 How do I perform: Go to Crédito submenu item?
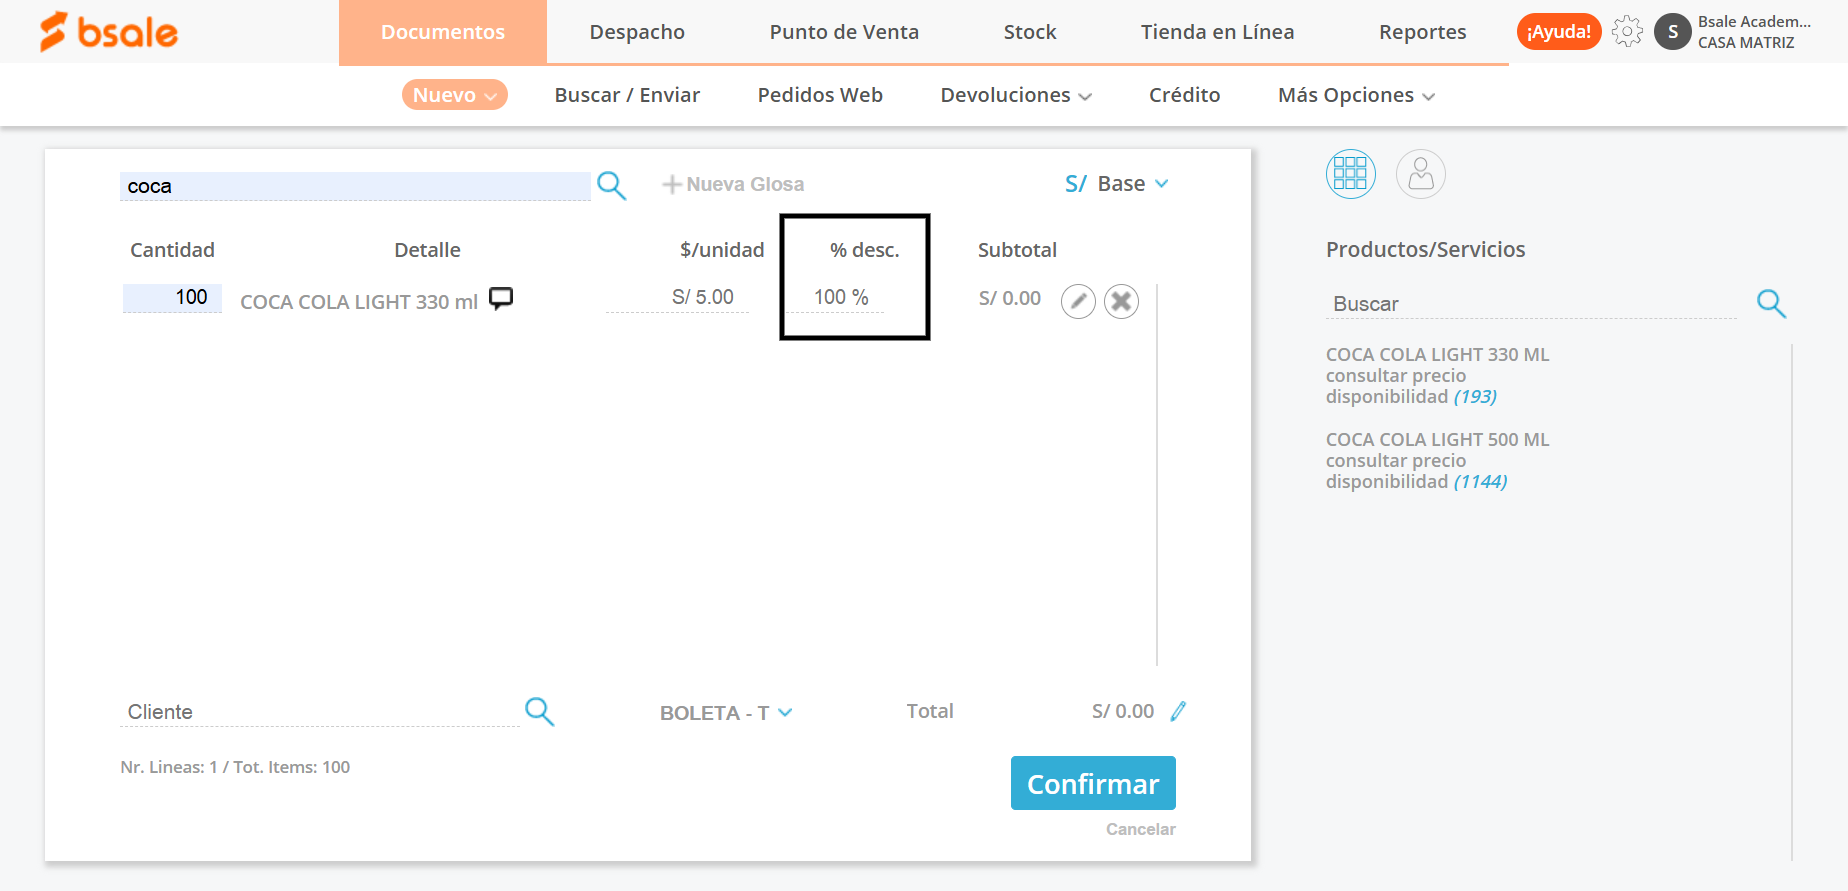[1184, 95]
